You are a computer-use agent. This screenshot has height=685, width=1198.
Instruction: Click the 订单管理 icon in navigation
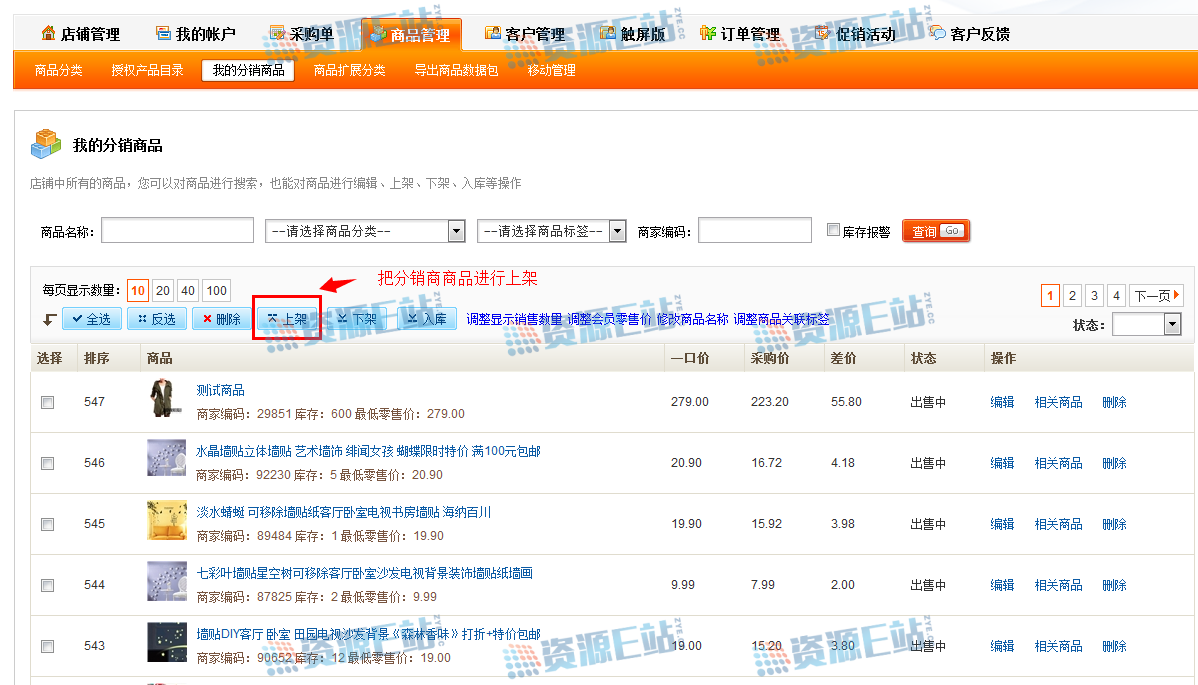pyautogui.click(x=708, y=33)
